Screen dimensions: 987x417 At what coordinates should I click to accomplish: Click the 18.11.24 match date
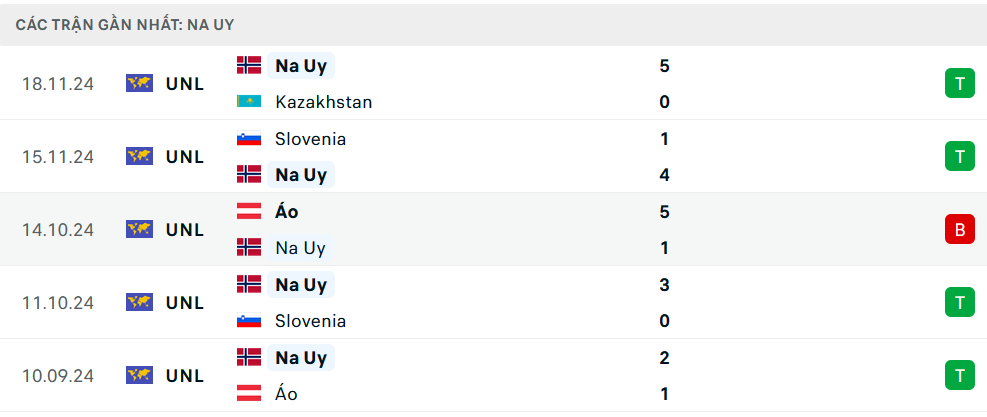pyautogui.click(x=58, y=84)
